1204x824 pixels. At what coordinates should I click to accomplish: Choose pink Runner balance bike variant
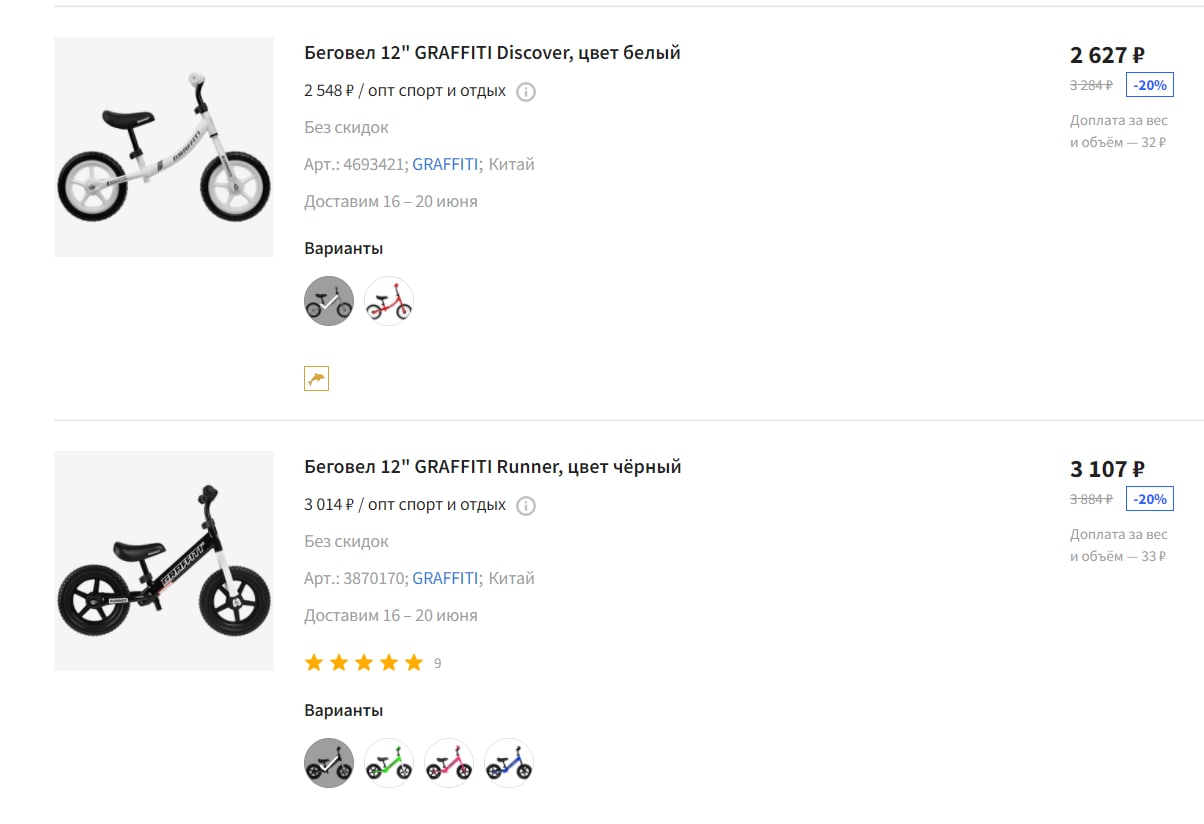[449, 763]
